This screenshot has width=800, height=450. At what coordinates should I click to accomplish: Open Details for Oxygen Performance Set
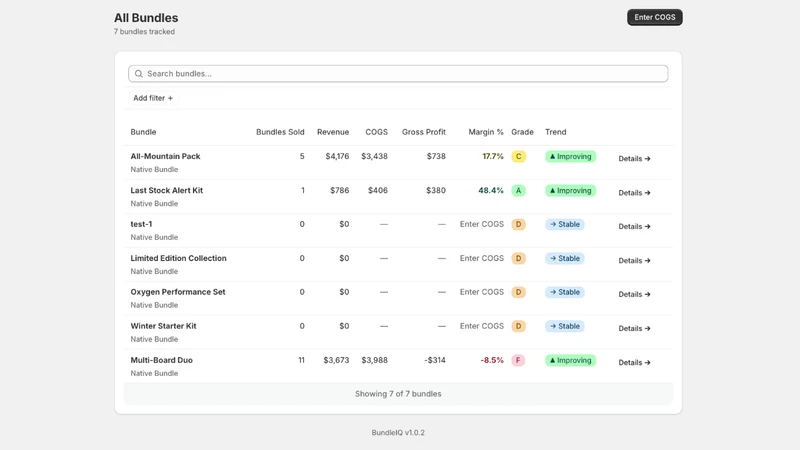click(634, 294)
